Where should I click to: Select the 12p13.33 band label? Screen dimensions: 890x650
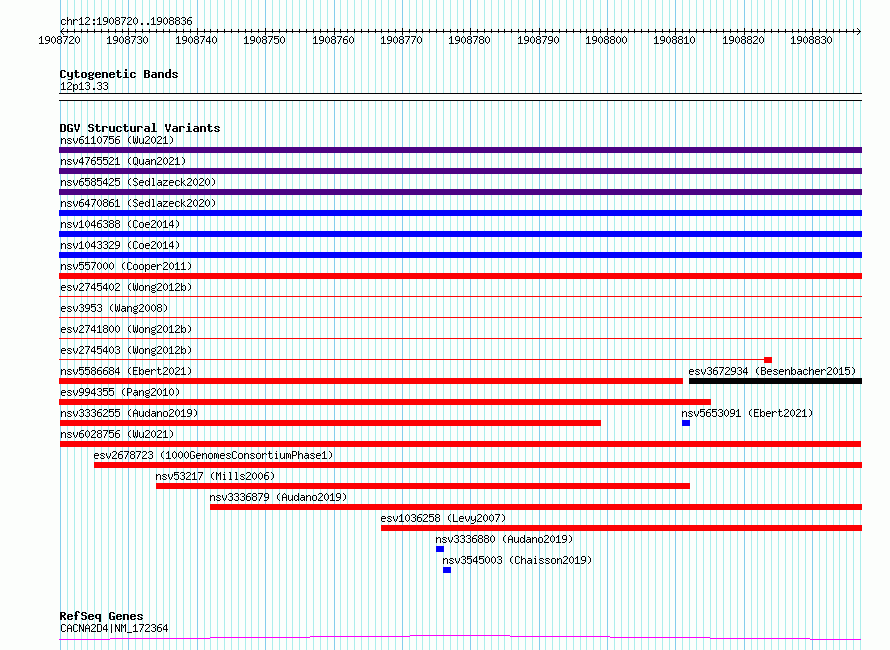coord(84,86)
